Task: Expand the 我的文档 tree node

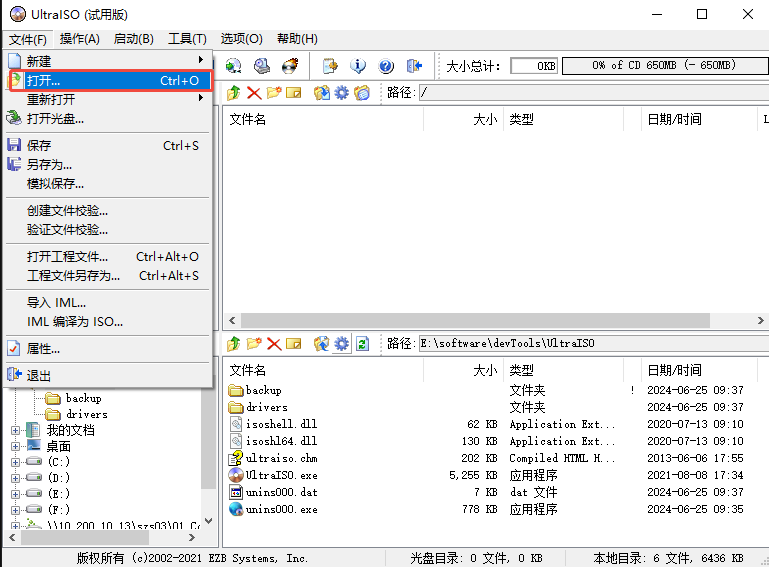Action: click(16, 431)
